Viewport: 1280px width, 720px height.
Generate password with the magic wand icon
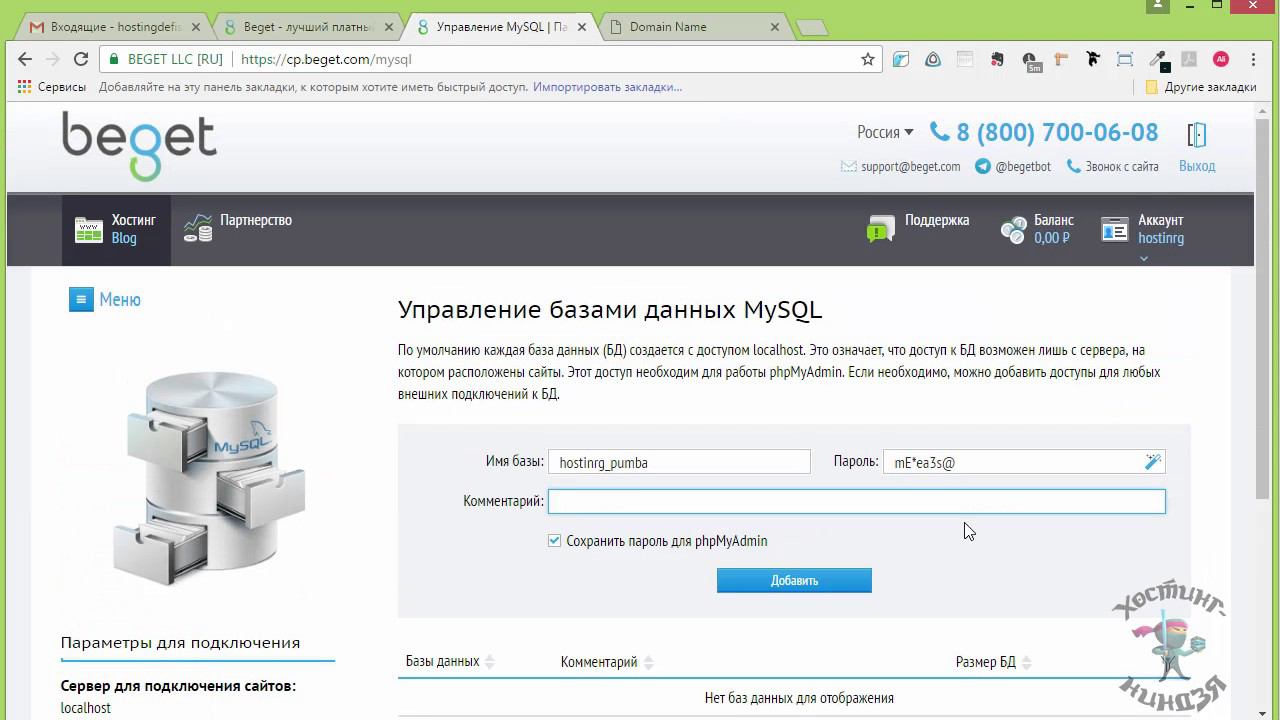pyautogui.click(x=1153, y=461)
